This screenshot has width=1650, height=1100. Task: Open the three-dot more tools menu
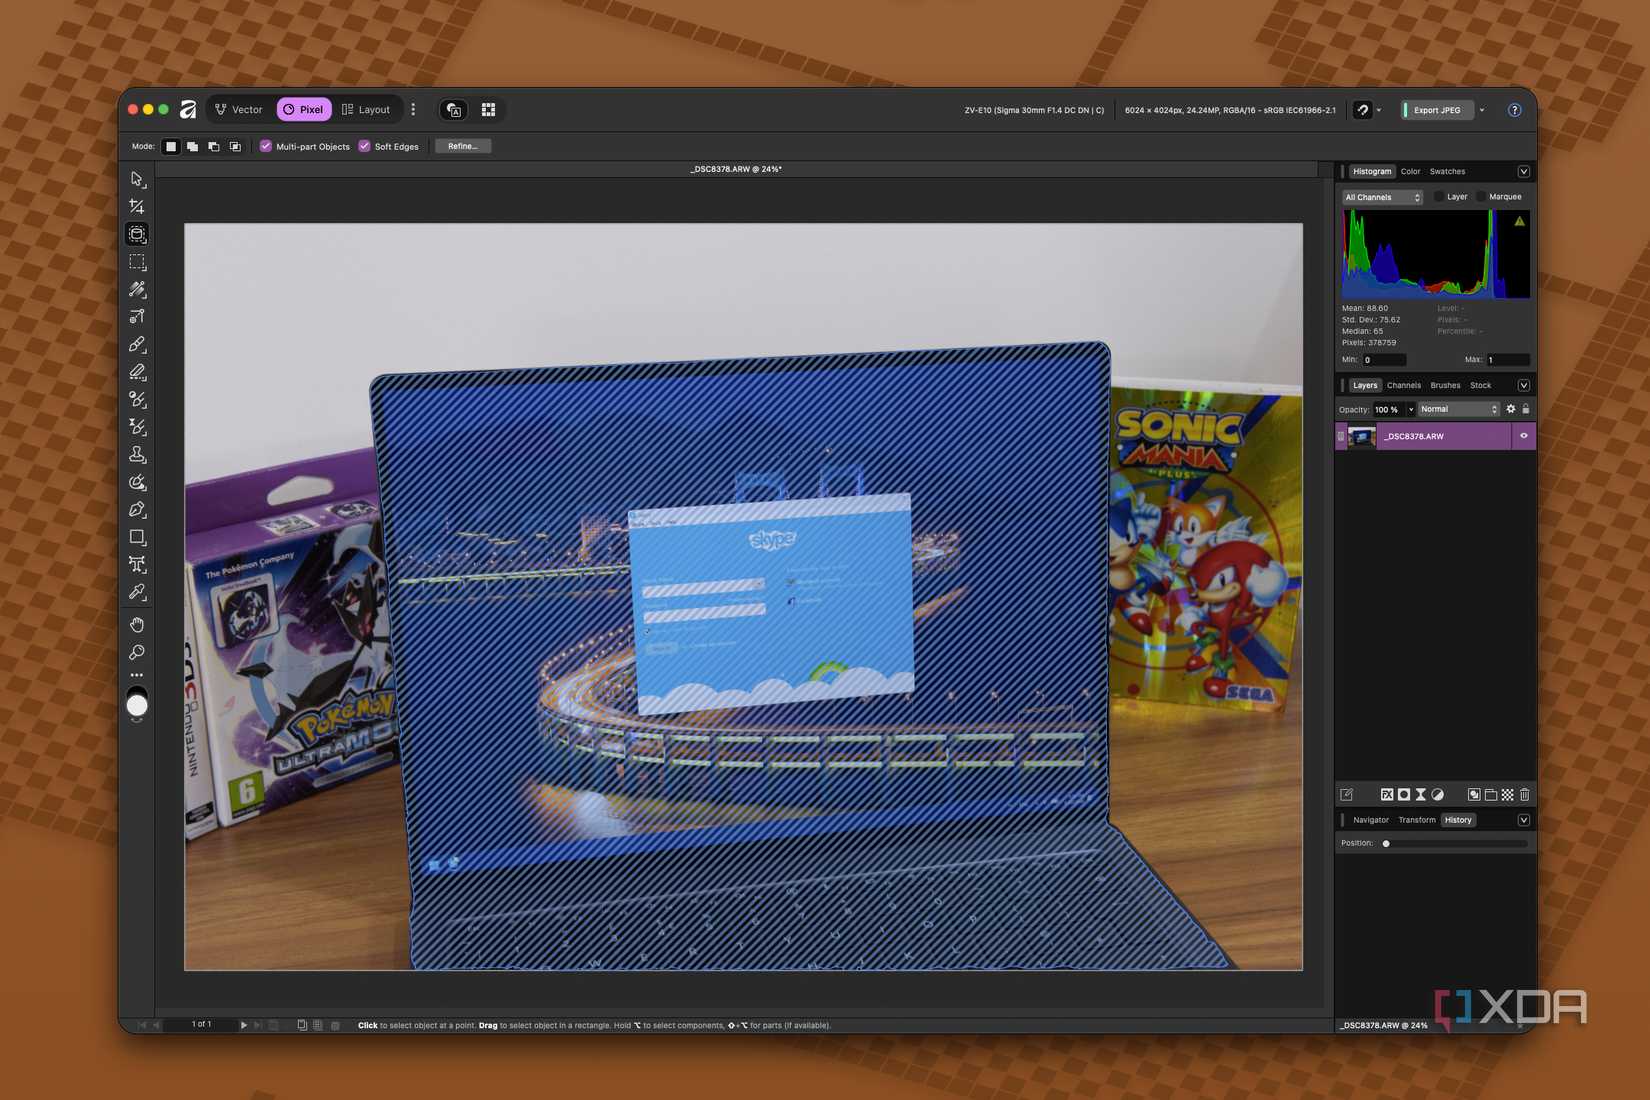(x=137, y=675)
